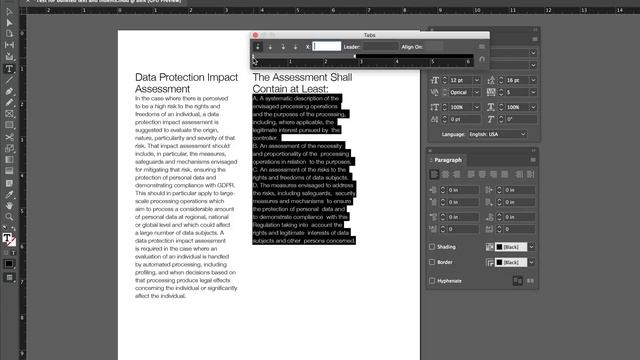Set Align Towards Spine in Paragraph panel

[519, 175]
